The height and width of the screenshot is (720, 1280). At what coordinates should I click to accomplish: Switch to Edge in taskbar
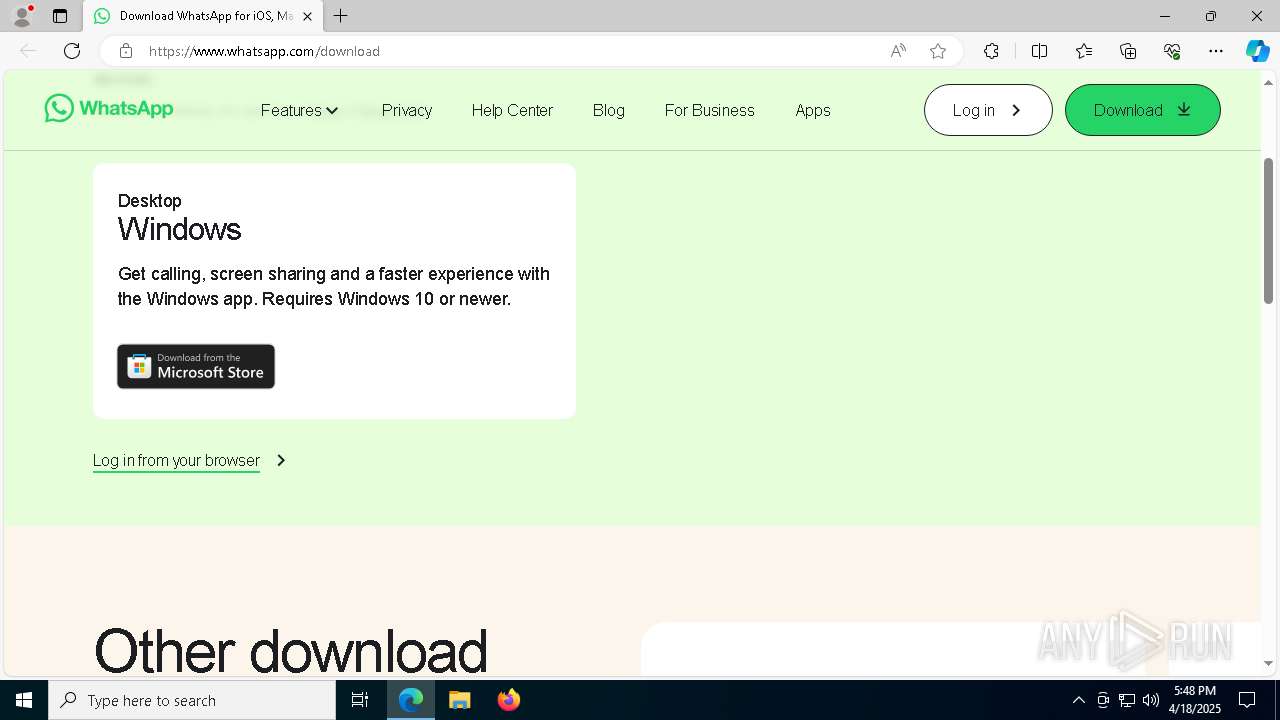pyautogui.click(x=411, y=700)
